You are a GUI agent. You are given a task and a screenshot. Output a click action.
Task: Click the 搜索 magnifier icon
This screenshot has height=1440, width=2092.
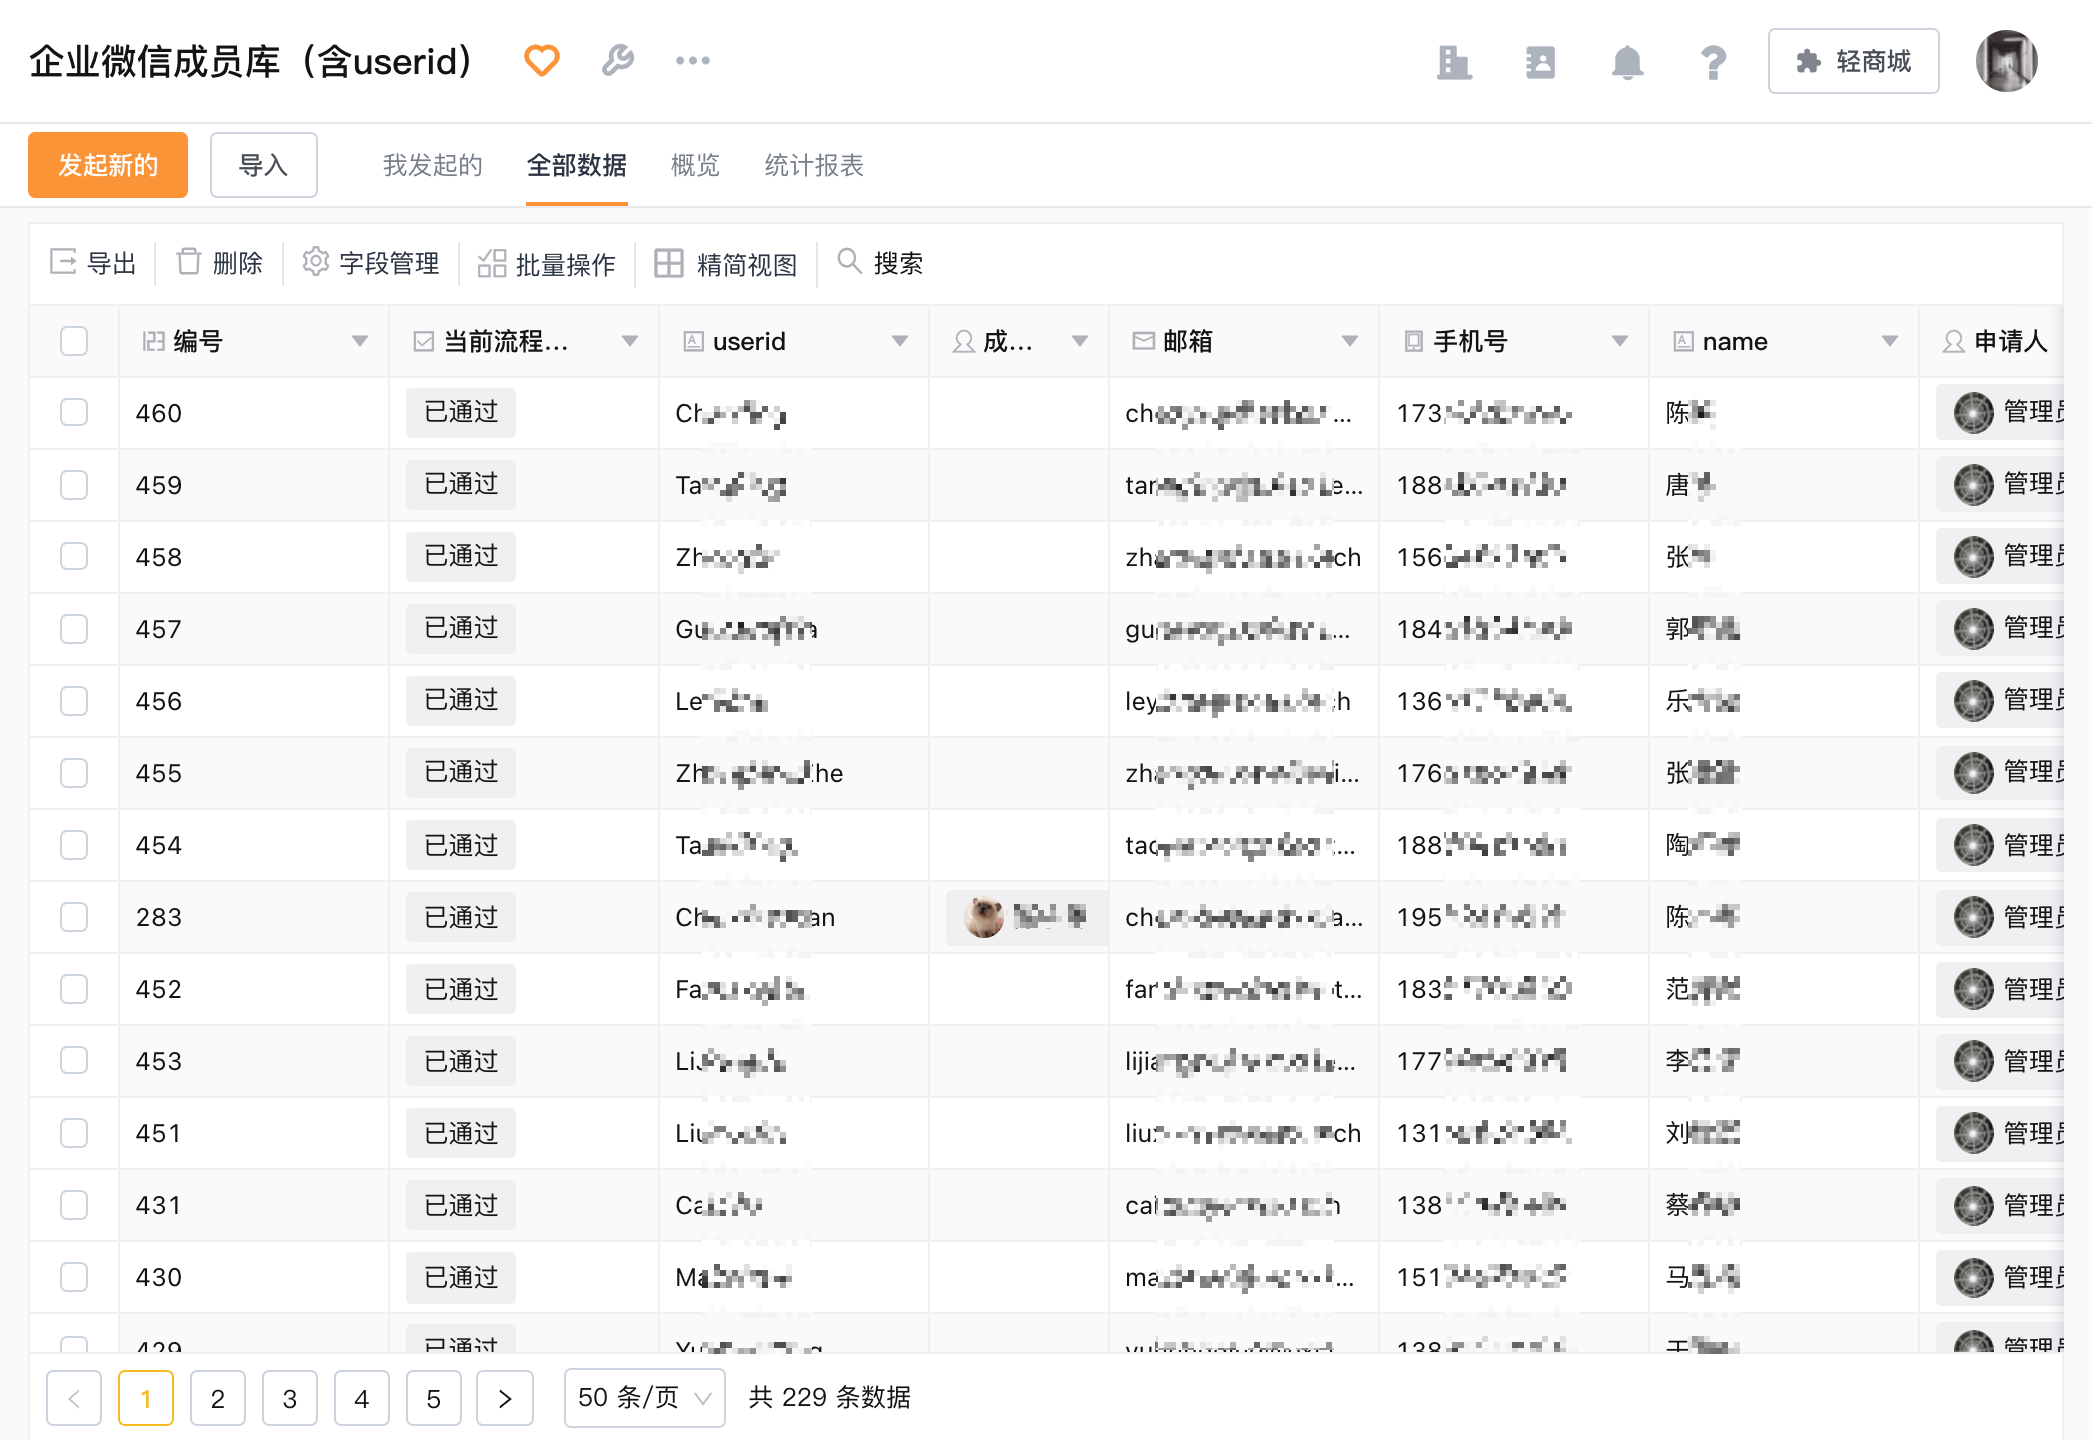click(849, 261)
